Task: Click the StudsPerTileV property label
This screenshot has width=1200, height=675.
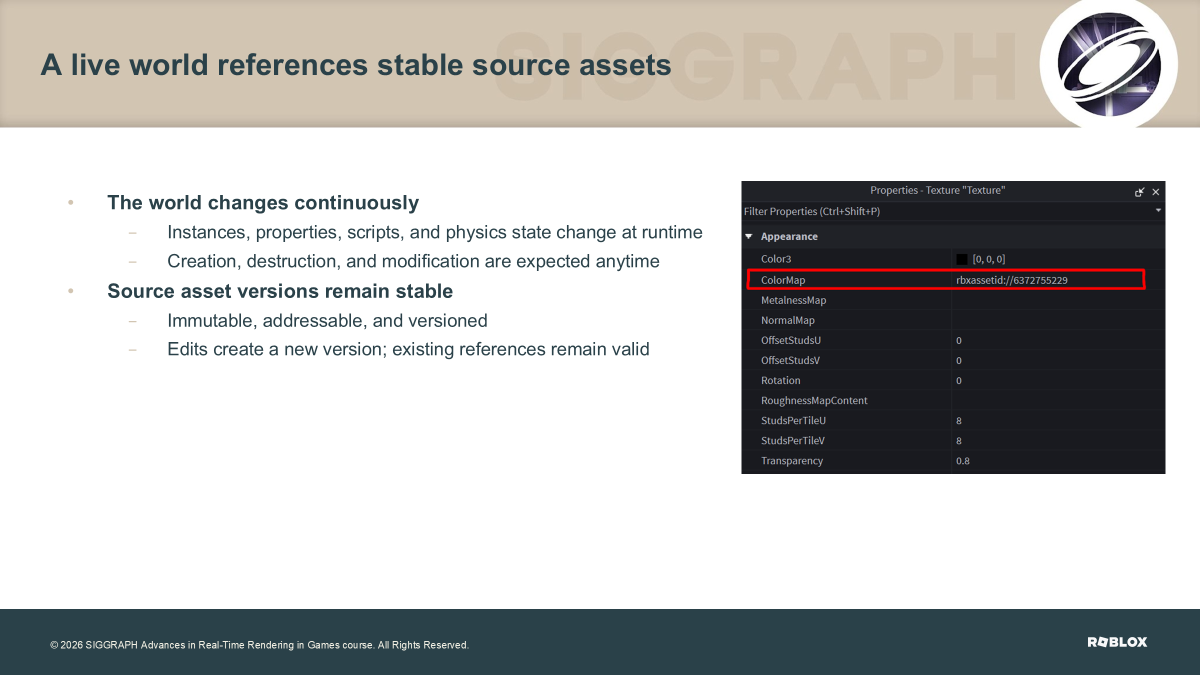Action: tap(792, 440)
